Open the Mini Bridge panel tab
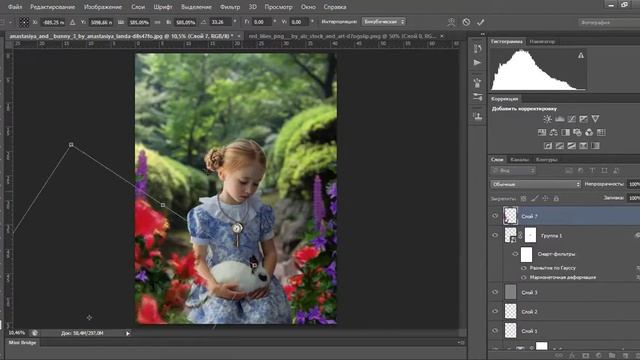The width and height of the screenshot is (640, 360). [22, 343]
